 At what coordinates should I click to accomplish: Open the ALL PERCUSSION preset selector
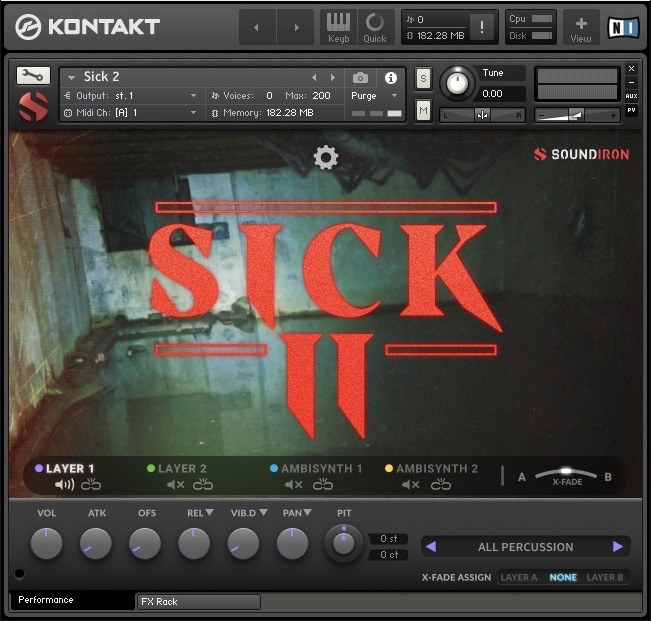pos(525,547)
